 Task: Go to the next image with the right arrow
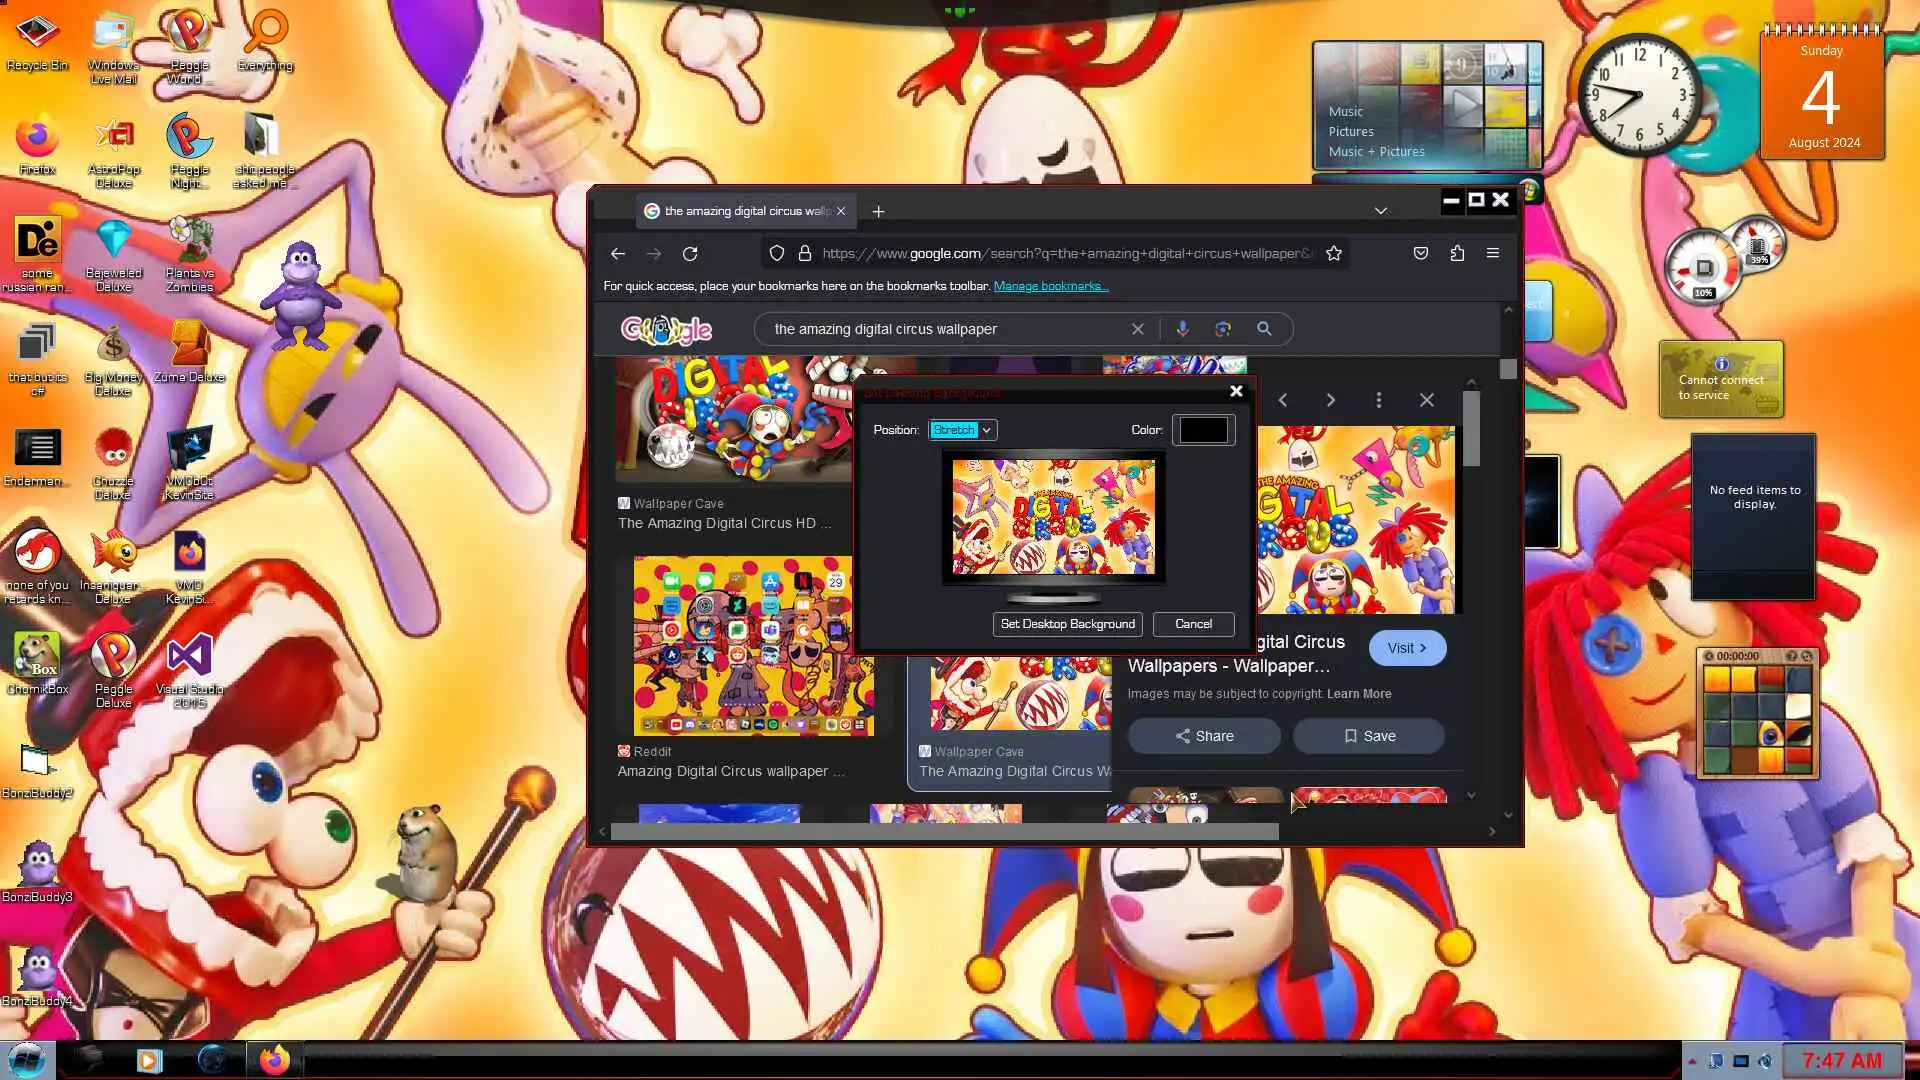pyautogui.click(x=1330, y=400)
